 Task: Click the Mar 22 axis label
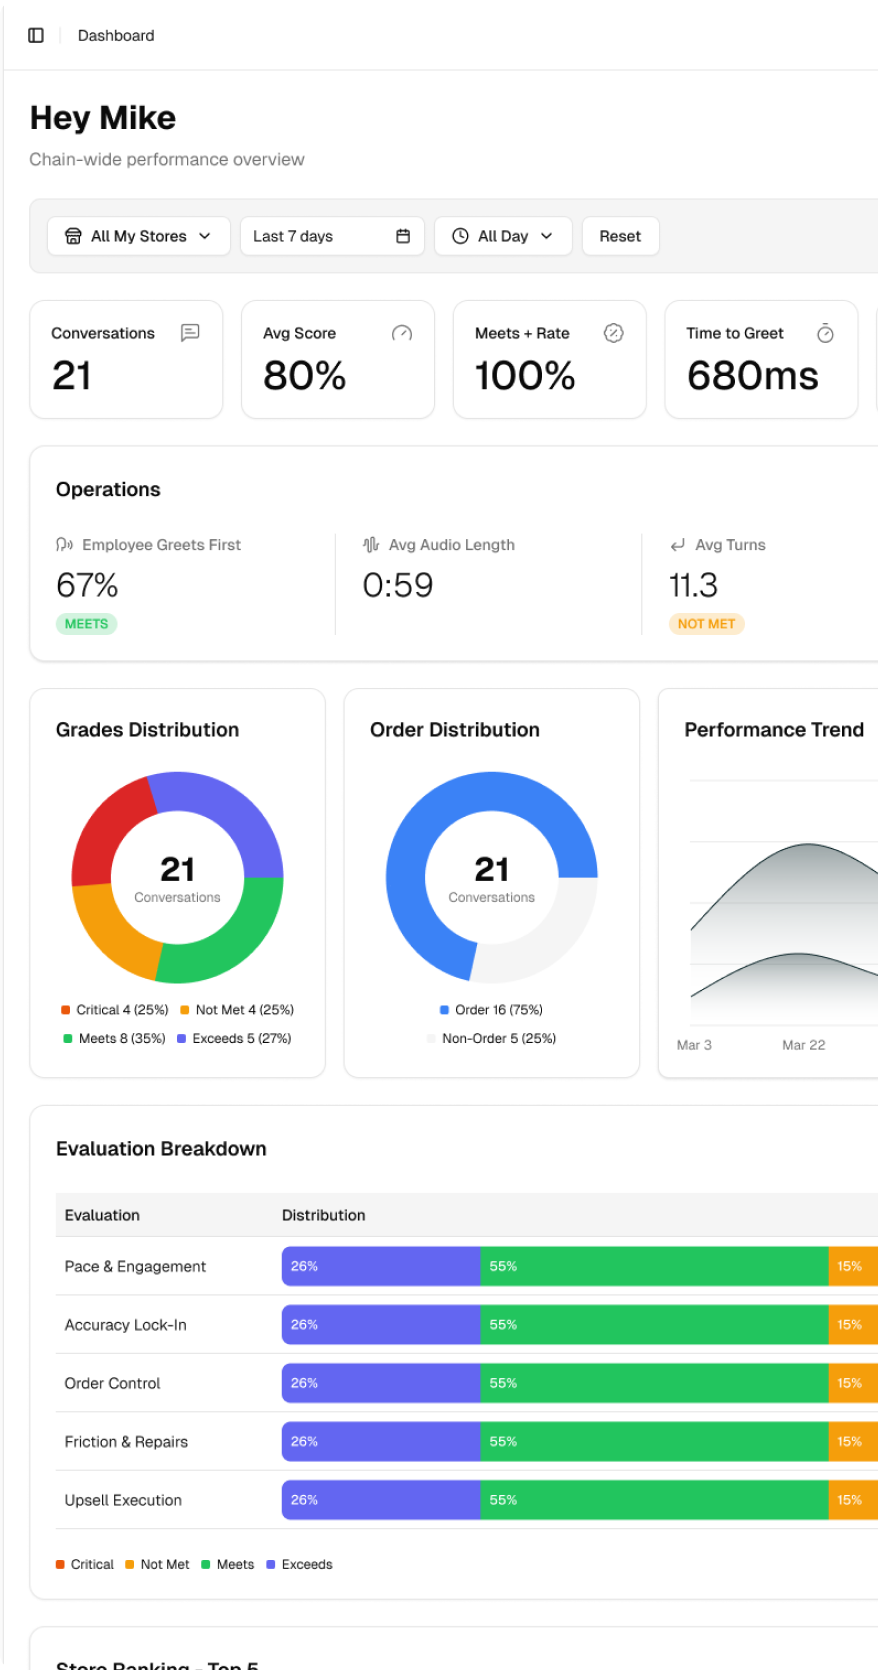tap(803, 1045)
